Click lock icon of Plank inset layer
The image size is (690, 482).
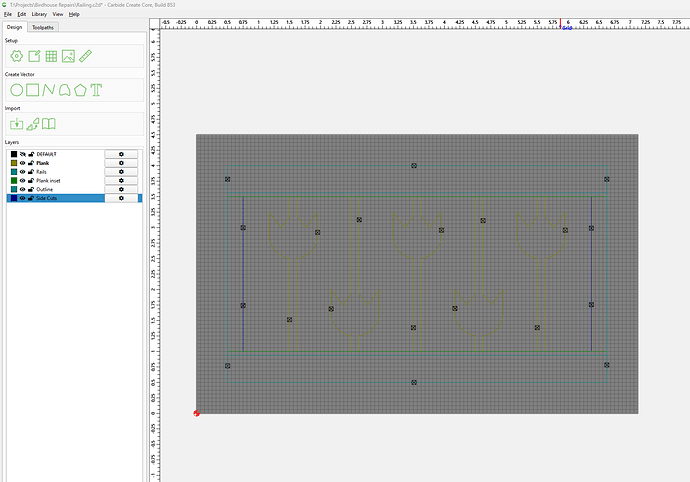31,180
